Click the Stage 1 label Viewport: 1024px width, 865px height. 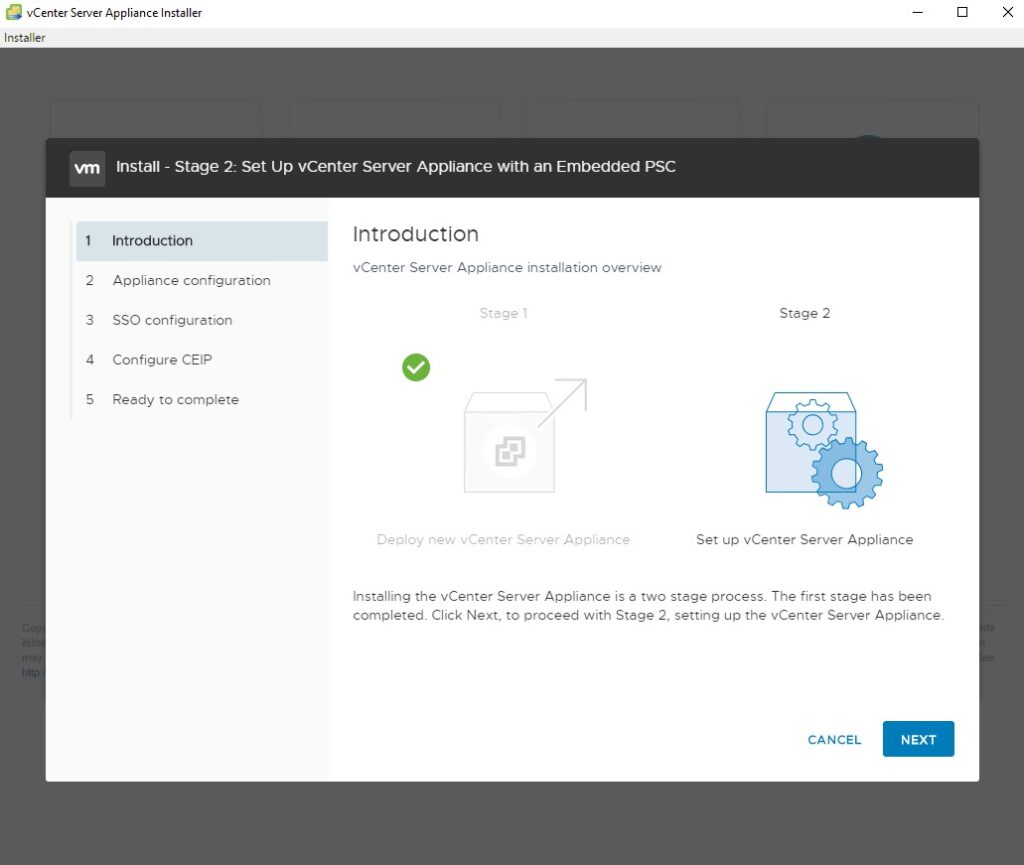(503, 313)
